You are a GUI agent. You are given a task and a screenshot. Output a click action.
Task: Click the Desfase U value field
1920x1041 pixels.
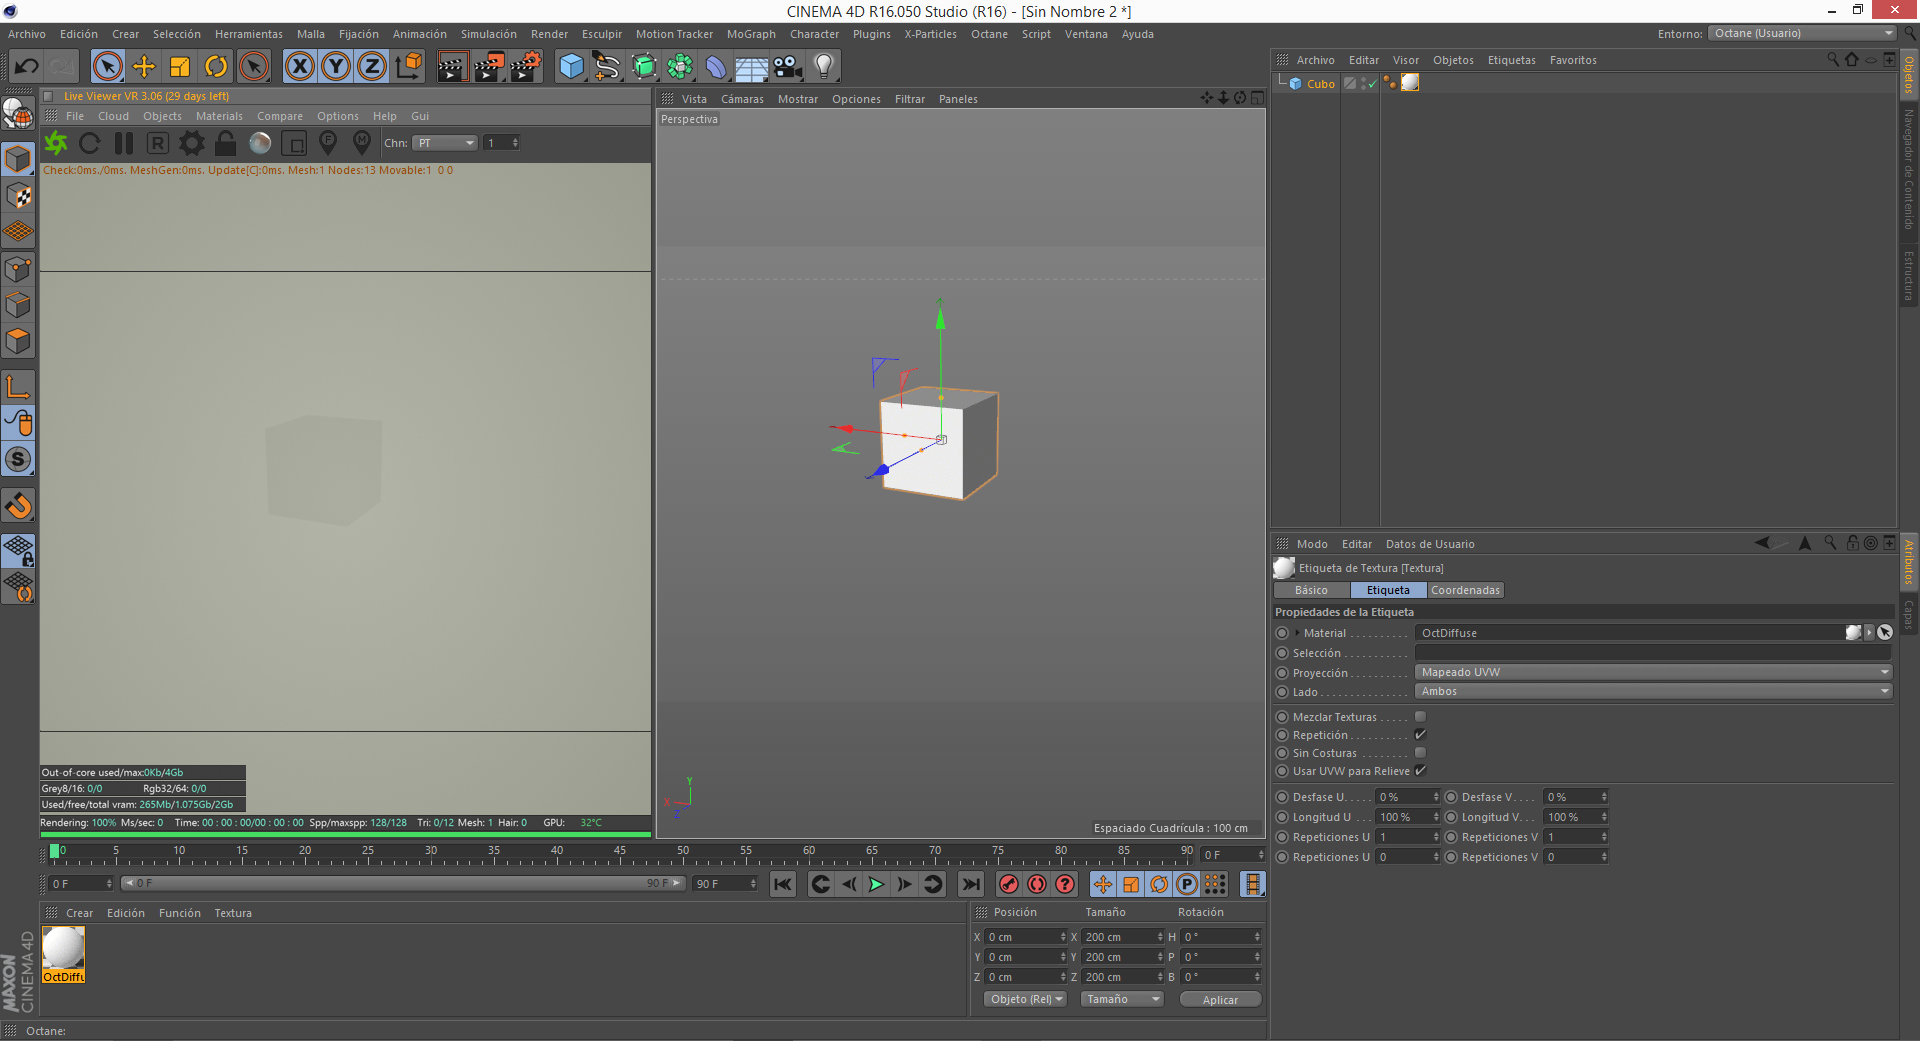1407,797
